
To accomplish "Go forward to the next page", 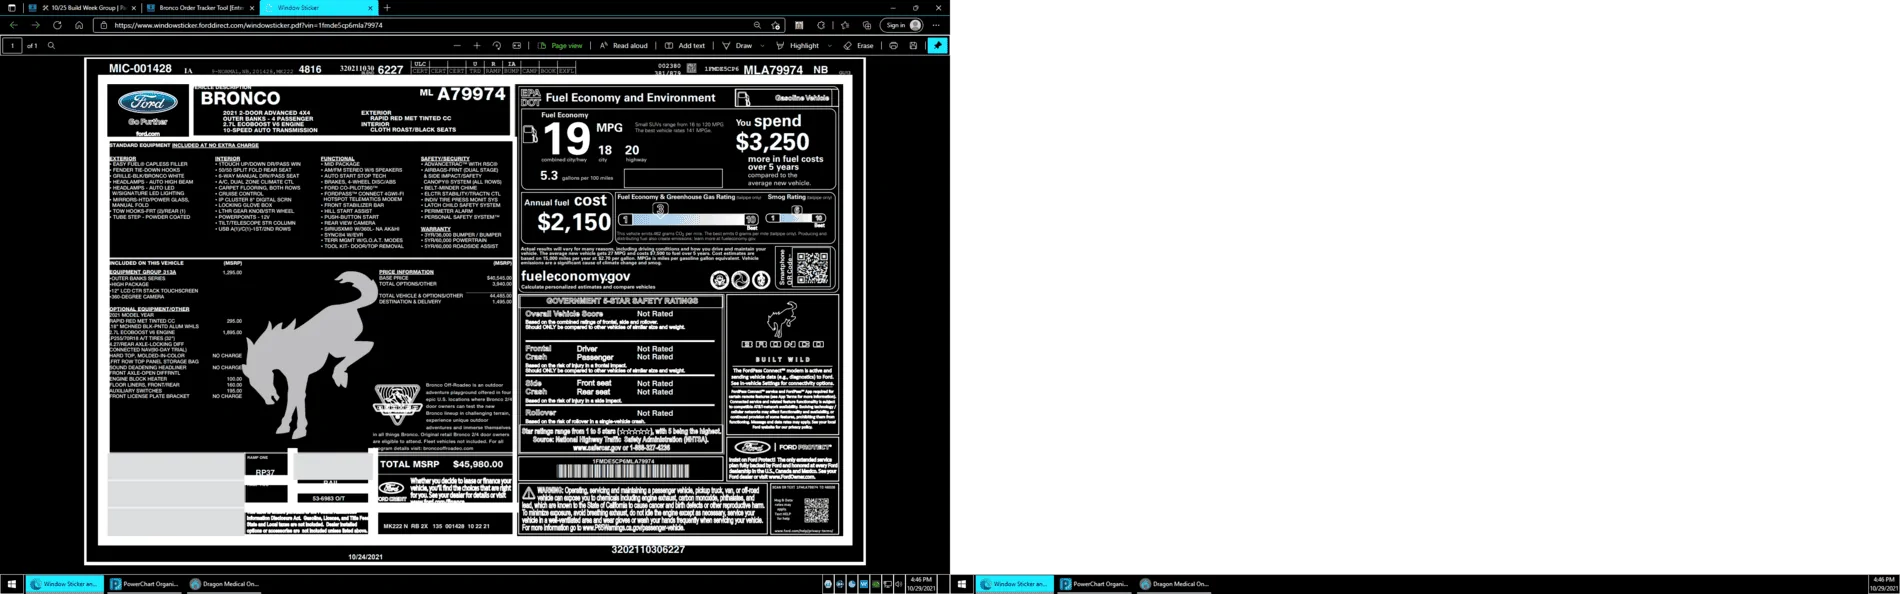I will coord(35,25).
